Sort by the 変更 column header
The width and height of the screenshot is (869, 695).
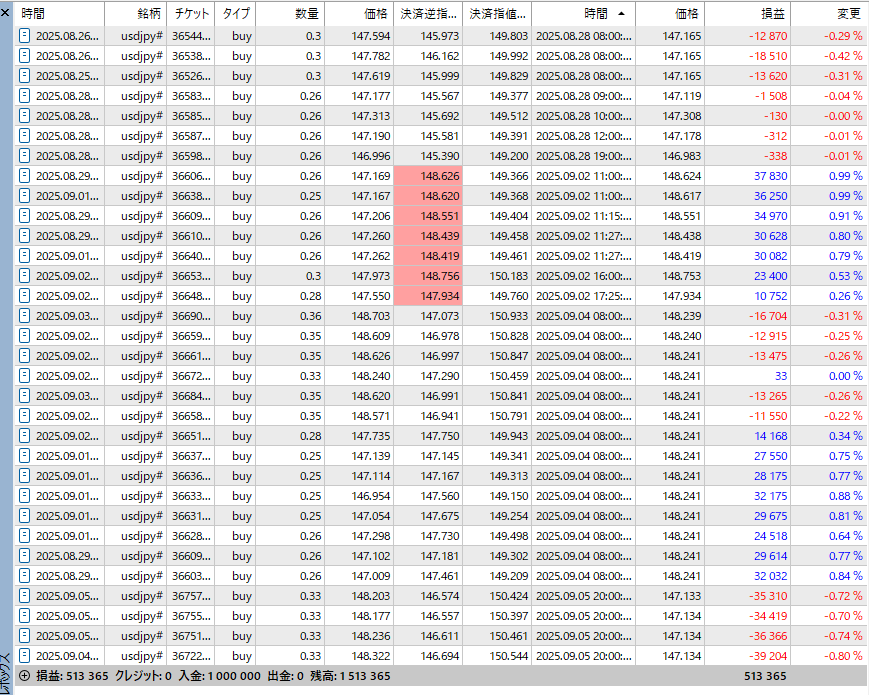pos(830,13)
